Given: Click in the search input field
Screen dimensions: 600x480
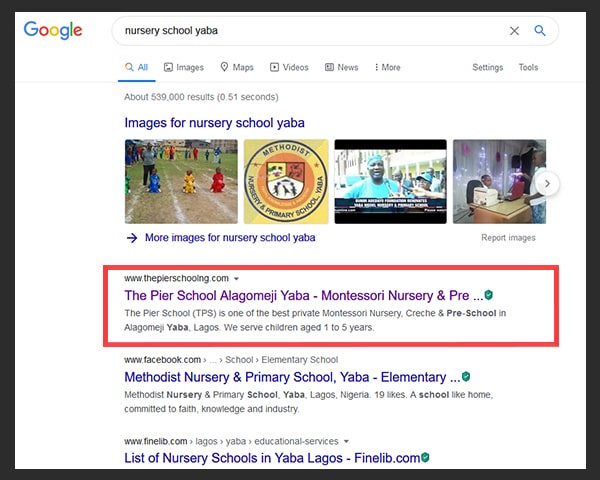Looking at the screenshot, I should tap(314, 31).
